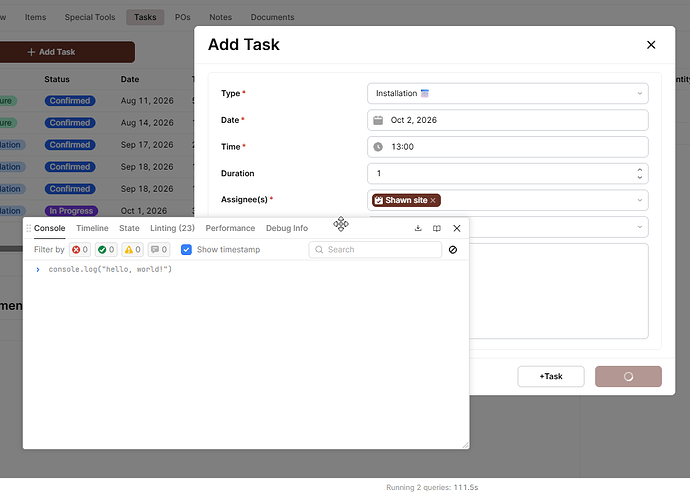This screenshot has height=496, width=690.
Task: Open the Linting (23) tab
Action: coord(172,228)
